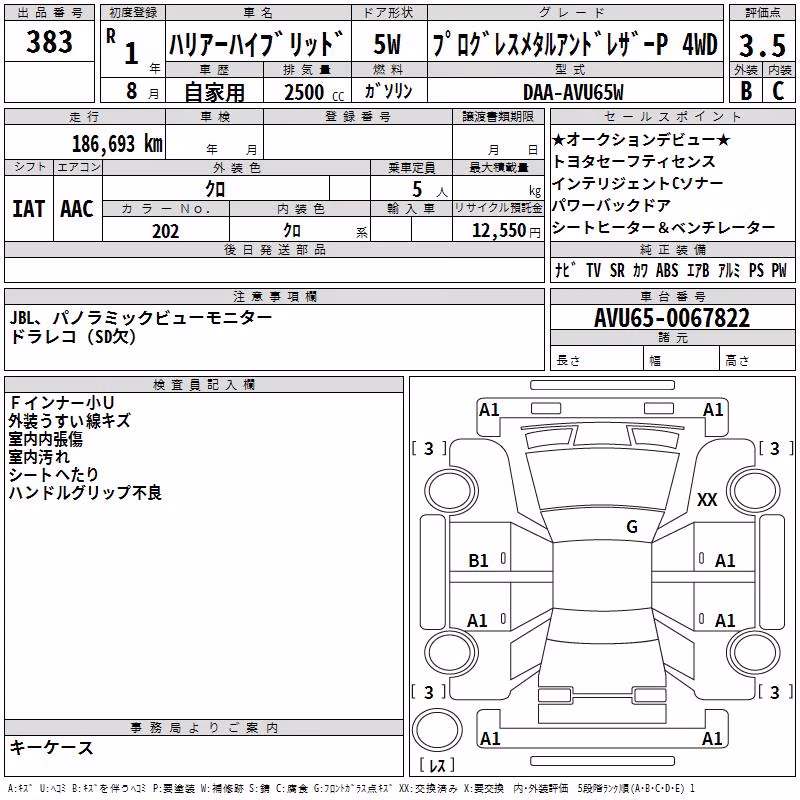Select sales point トヨタセーフティセンス
The image size is (800, 800).
point(634,161)
